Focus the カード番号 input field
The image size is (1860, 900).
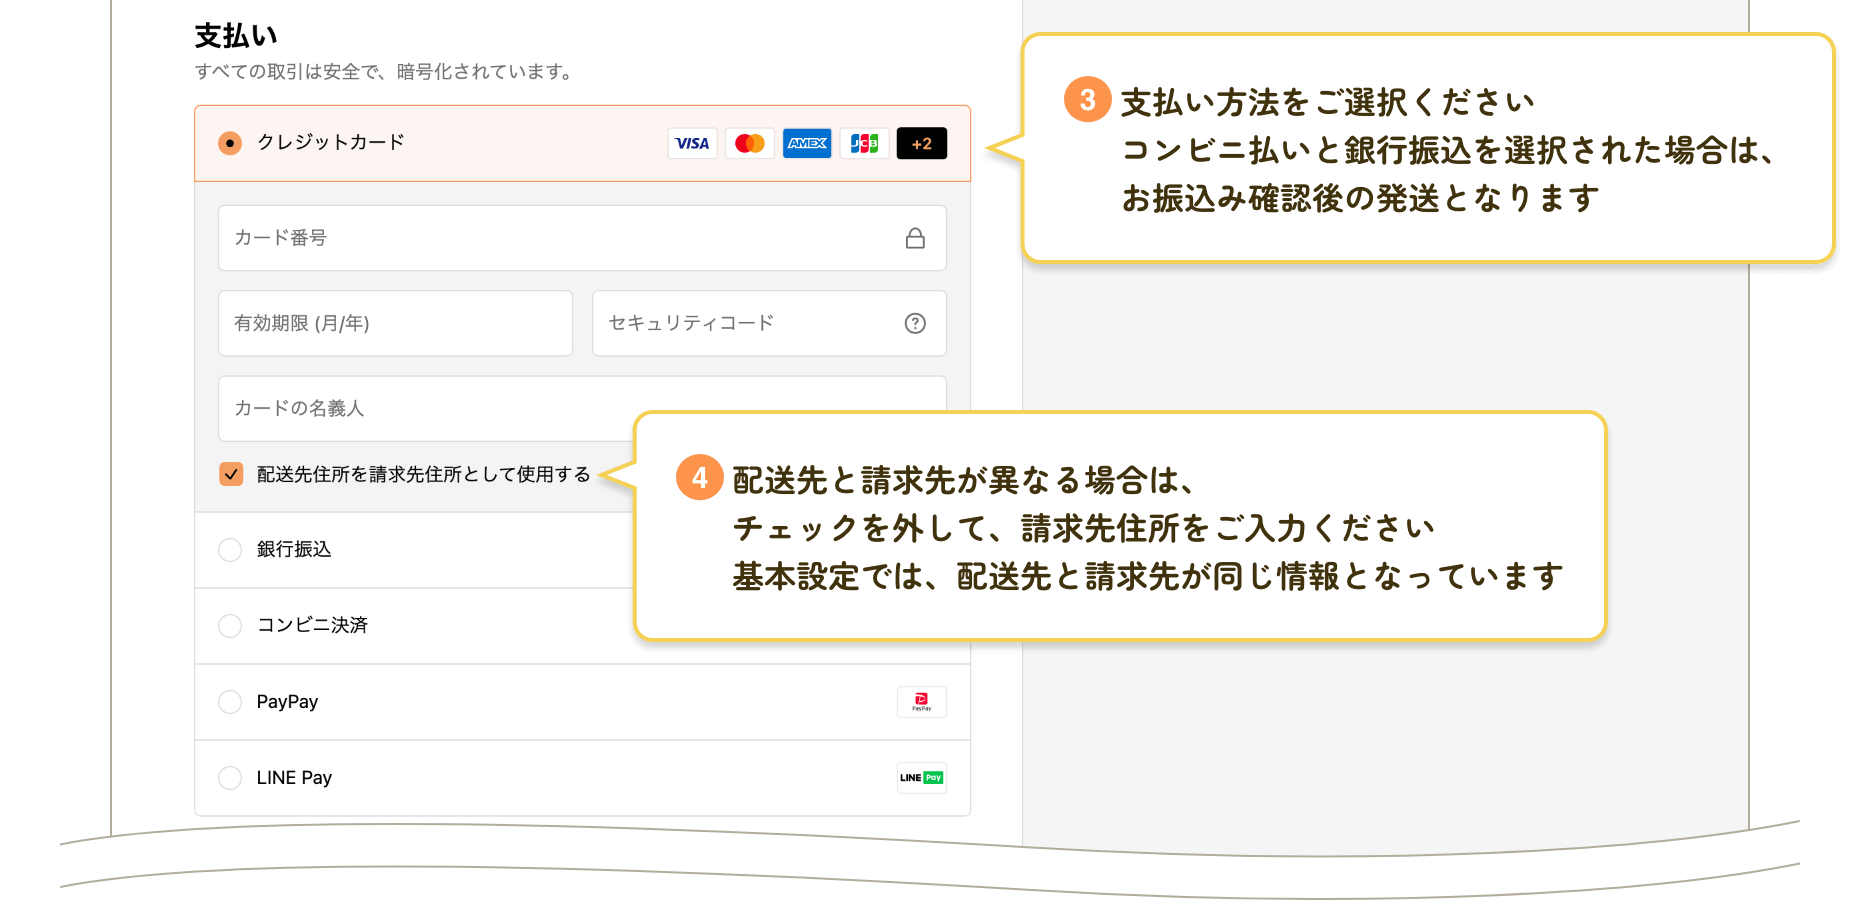[x=582, y=238]
